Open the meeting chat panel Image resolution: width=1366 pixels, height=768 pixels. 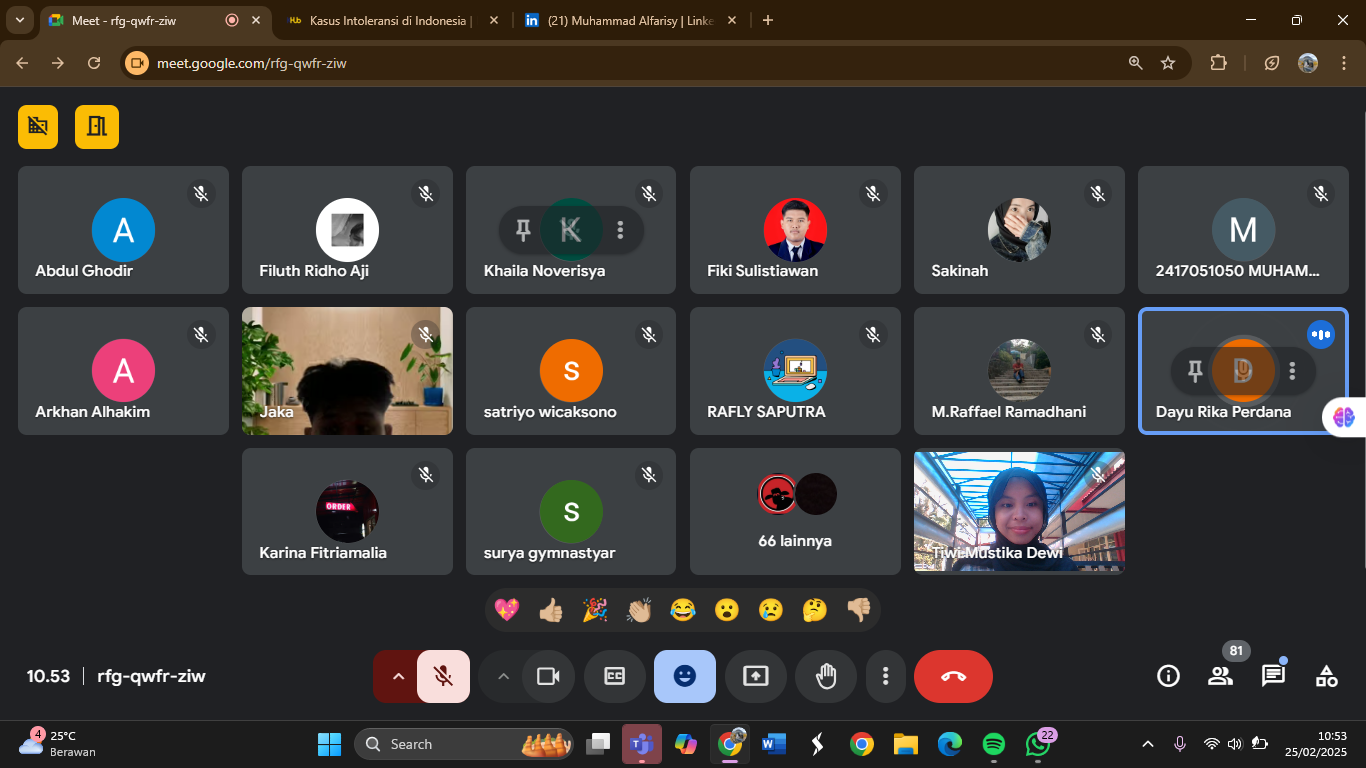(x=1273, y=676)
